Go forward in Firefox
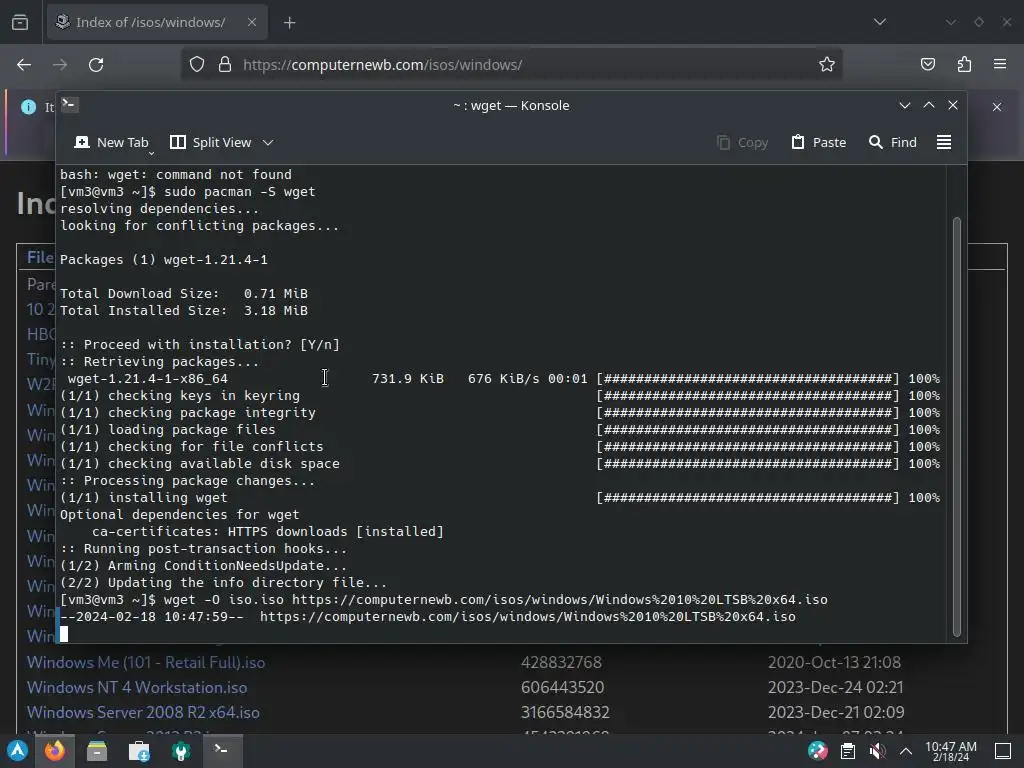This screenshot has width=1024, height=768. pos(60,65)
